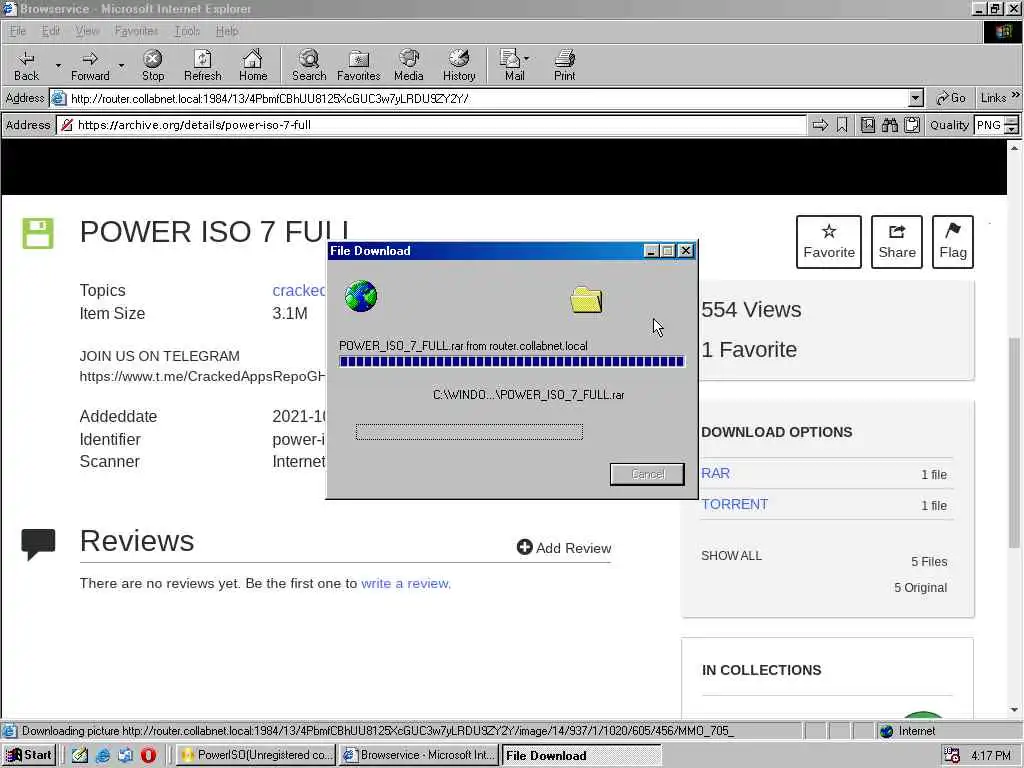1024x768 pixels.
Task: Switch to the PowerISO taskbar button
Action: [x=255, y=755]
